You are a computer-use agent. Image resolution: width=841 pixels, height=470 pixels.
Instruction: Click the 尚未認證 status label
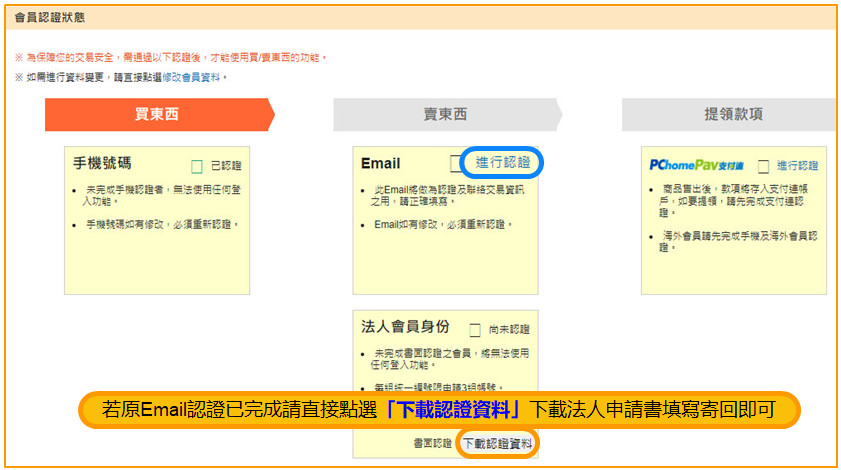point(510,329)
